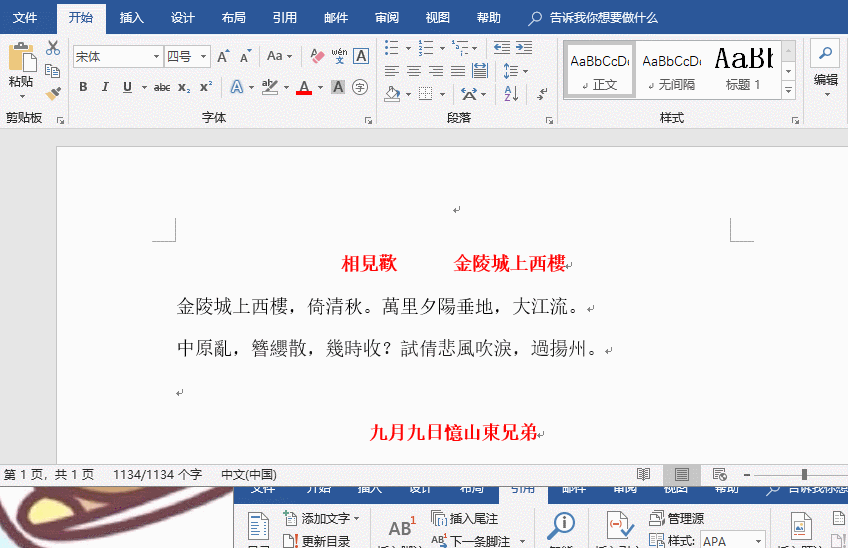Align text right
This screenshot has height=548, width=848.
pos(436,71)
